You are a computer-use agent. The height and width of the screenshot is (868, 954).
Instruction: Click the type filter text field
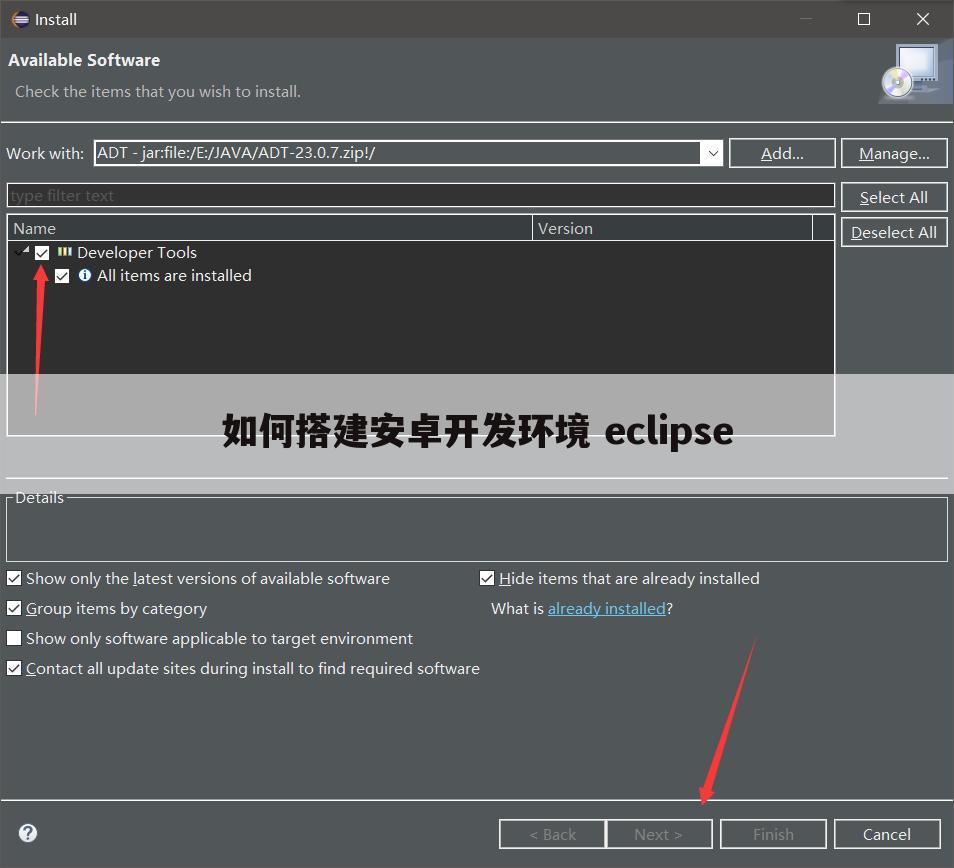(x=420, y=195)
